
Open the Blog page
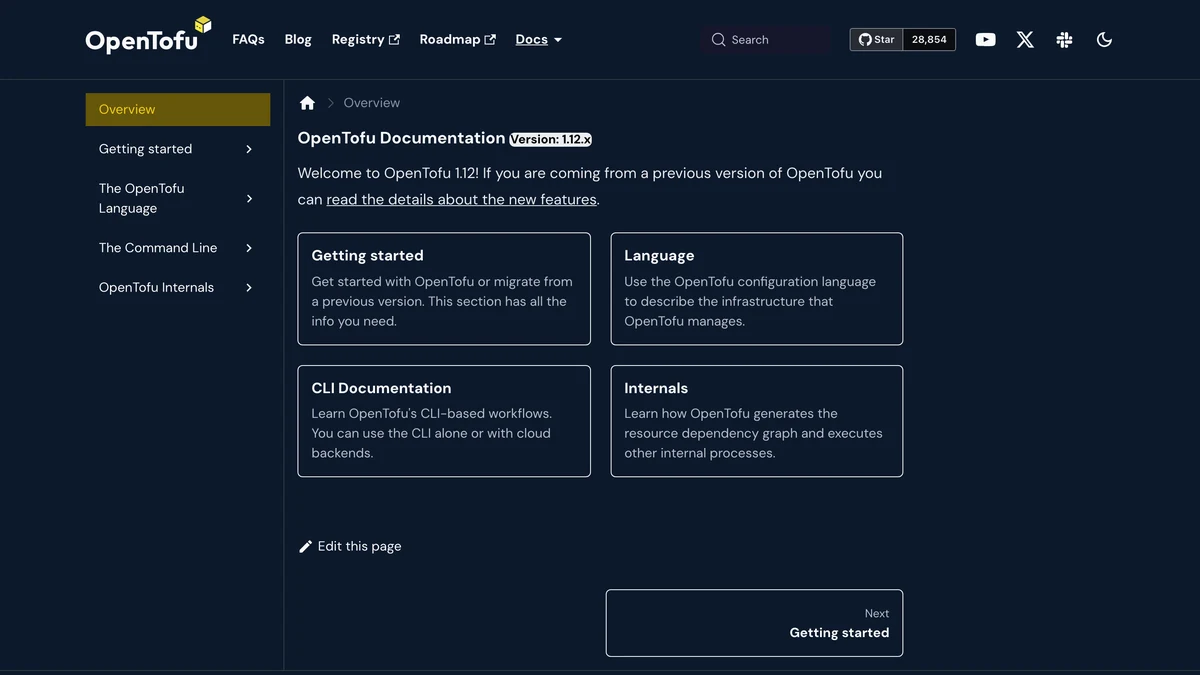[x=298, y=40]
